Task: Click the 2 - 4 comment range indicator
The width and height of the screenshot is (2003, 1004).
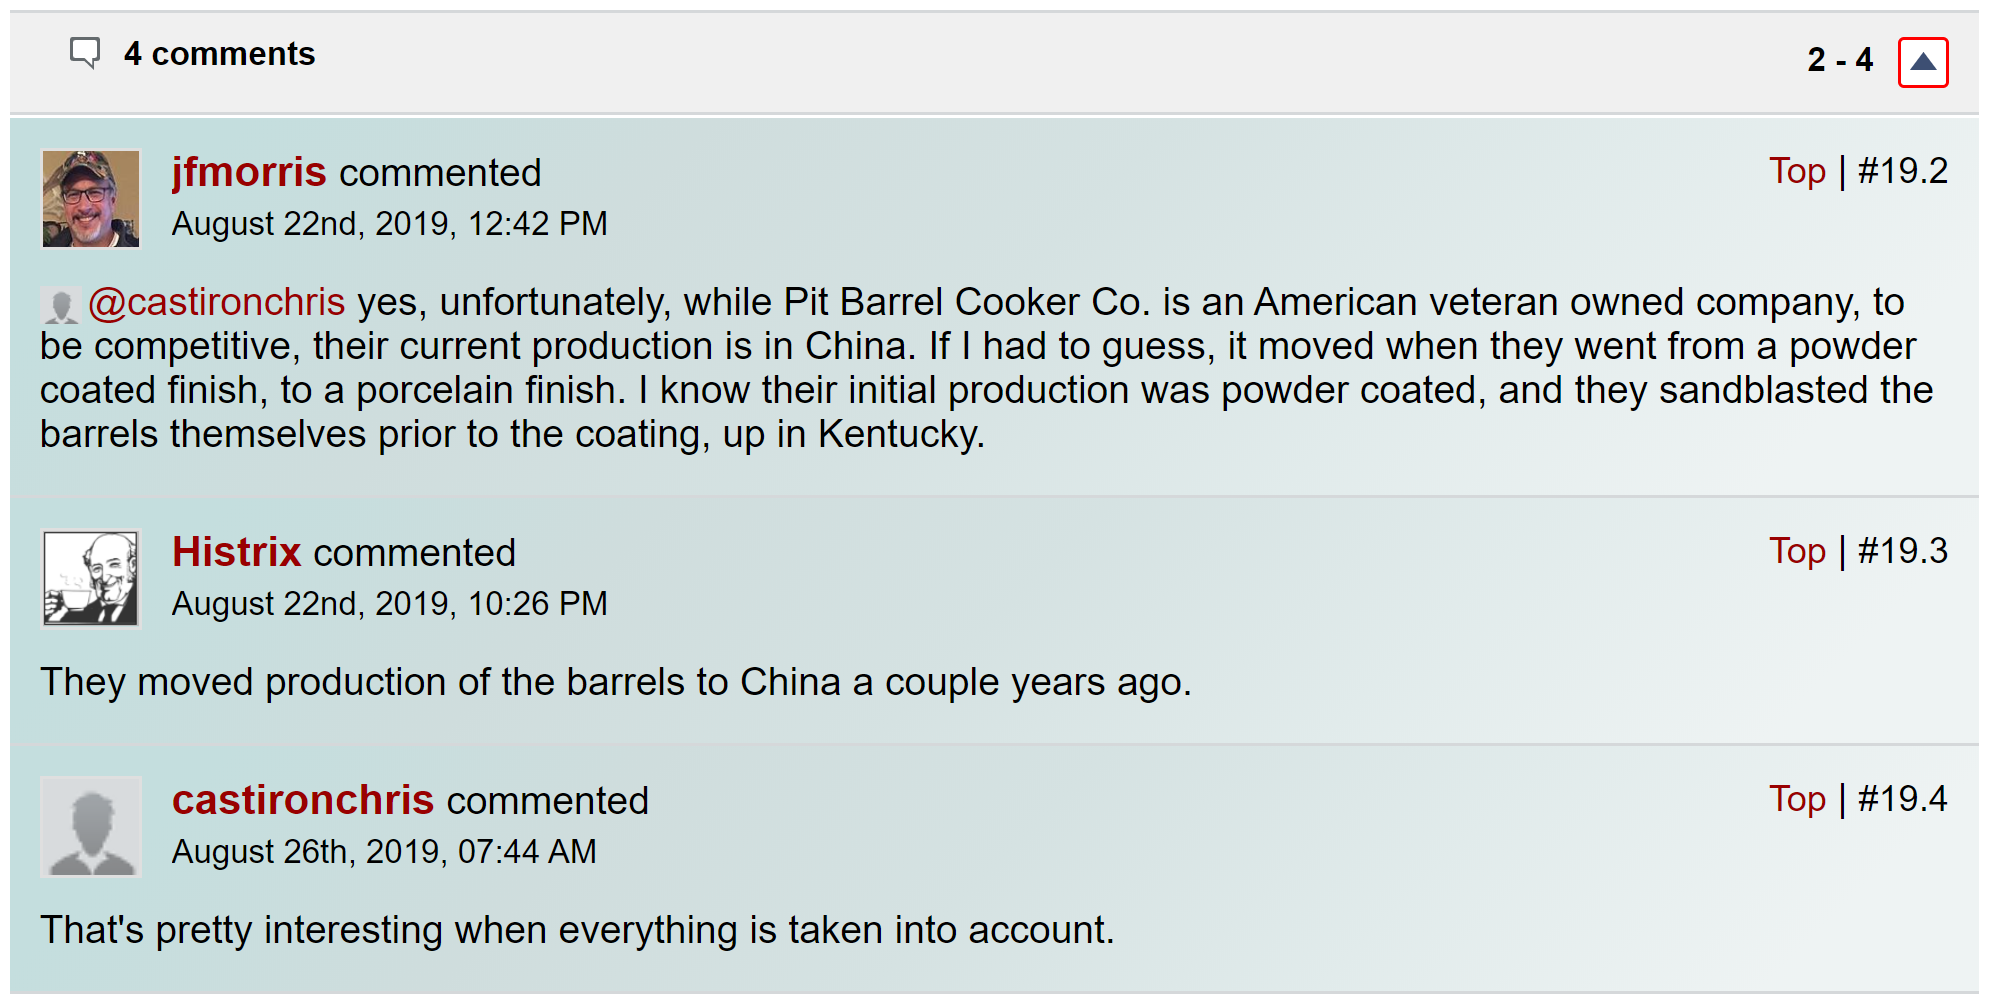Action: pos(1839,60)
